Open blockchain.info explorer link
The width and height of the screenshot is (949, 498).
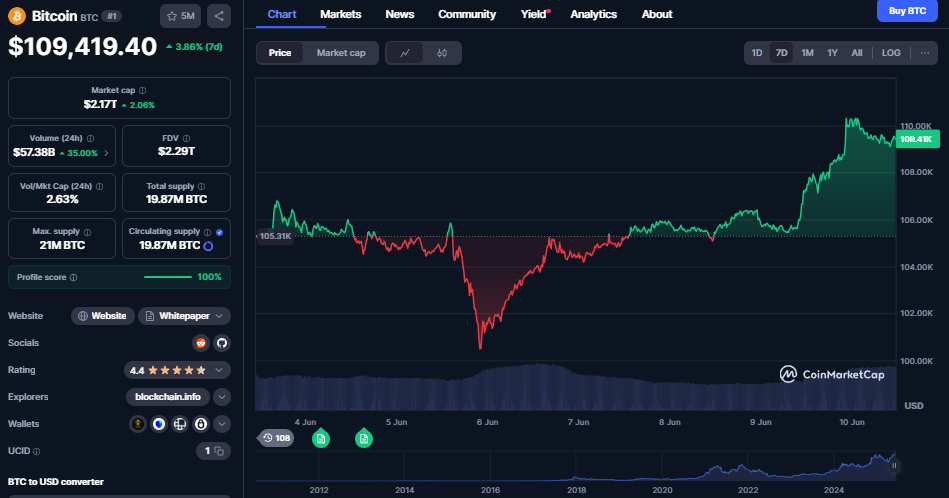click(168, 397)
